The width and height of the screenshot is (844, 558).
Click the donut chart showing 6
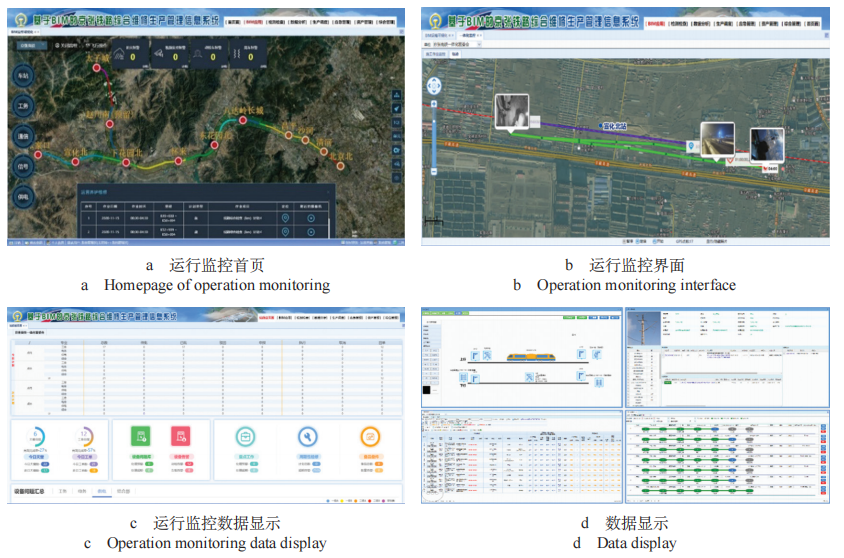point(36,436)
